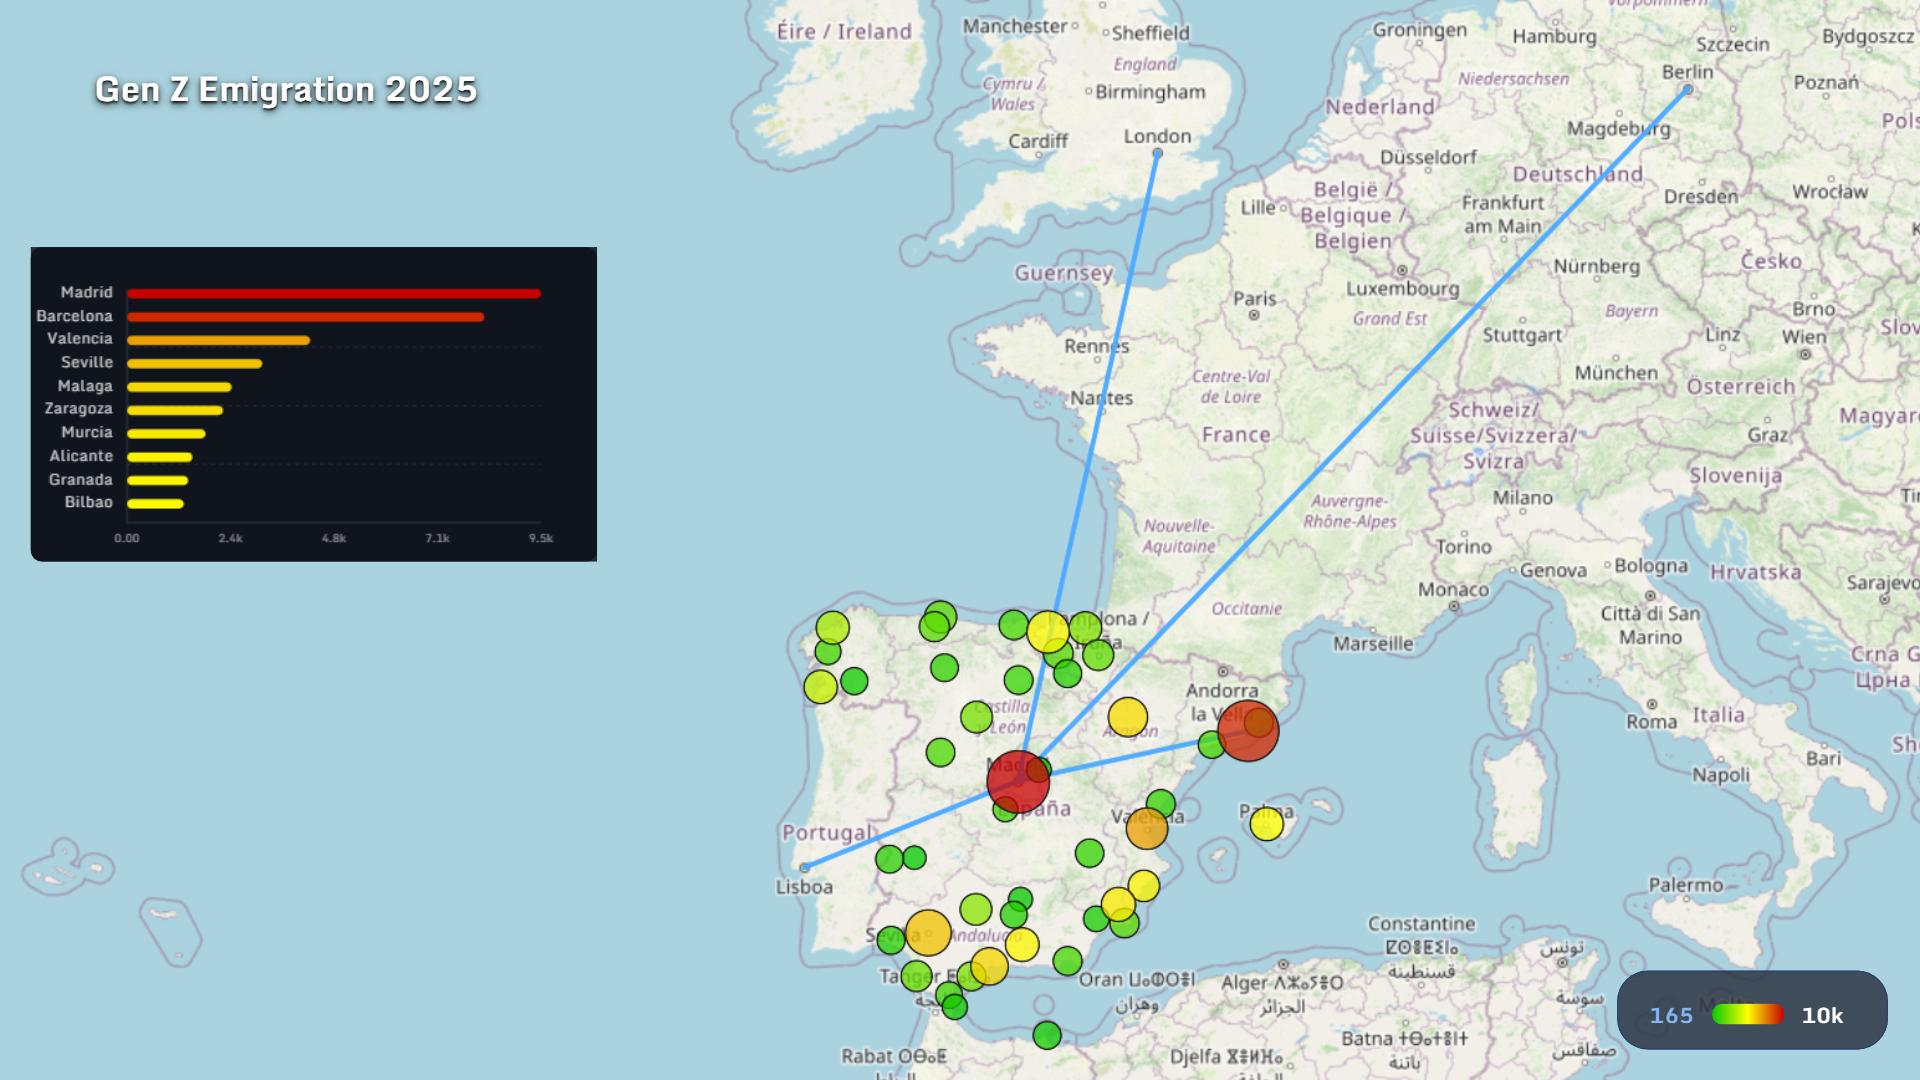Click the Madrid bar in chart
Viewport: 1920px width, 1080px height.
pyautogui.click(x=333, y=293)
